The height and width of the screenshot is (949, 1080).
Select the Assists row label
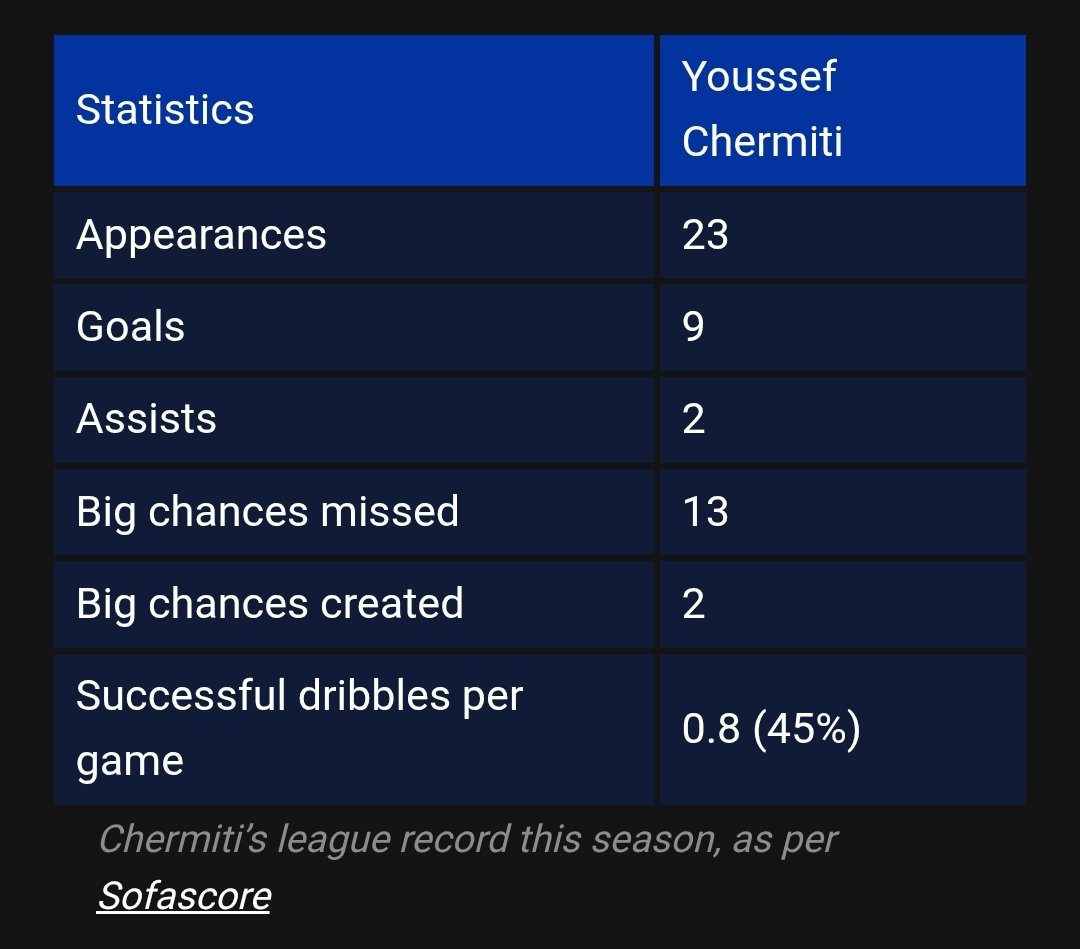[x=146, y=419]
